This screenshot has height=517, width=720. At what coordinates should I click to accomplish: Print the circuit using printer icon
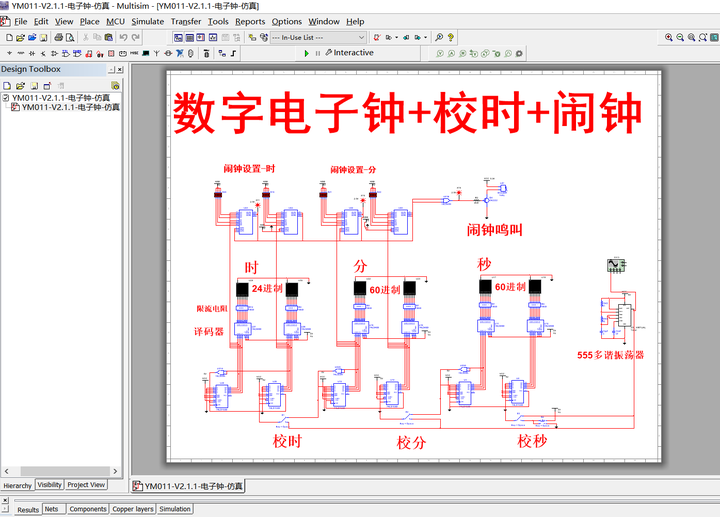point(59,38)
